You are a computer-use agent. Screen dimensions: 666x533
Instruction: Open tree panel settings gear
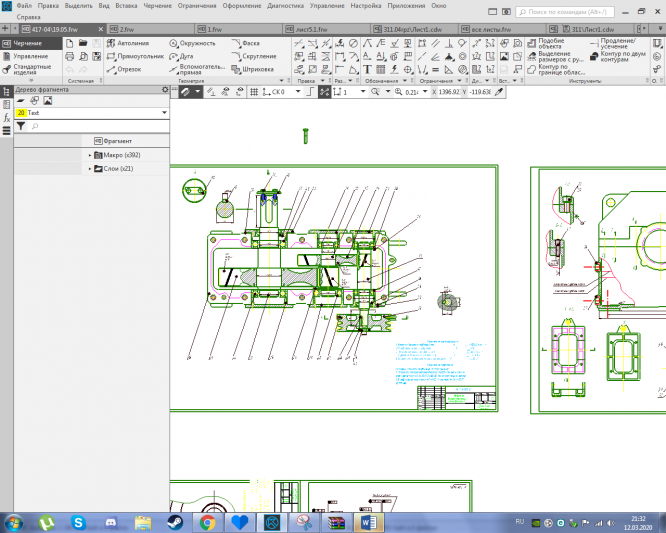[x=166, y=90]
